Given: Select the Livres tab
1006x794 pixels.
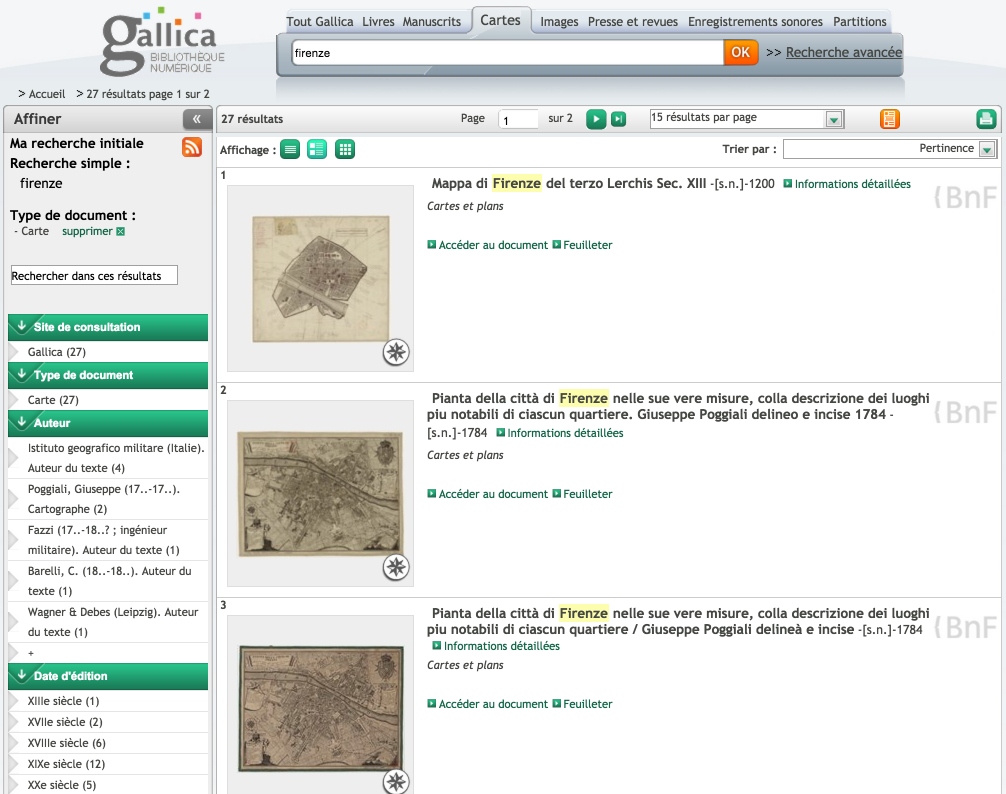Looking at the screenshot, I should coord(378,22).
